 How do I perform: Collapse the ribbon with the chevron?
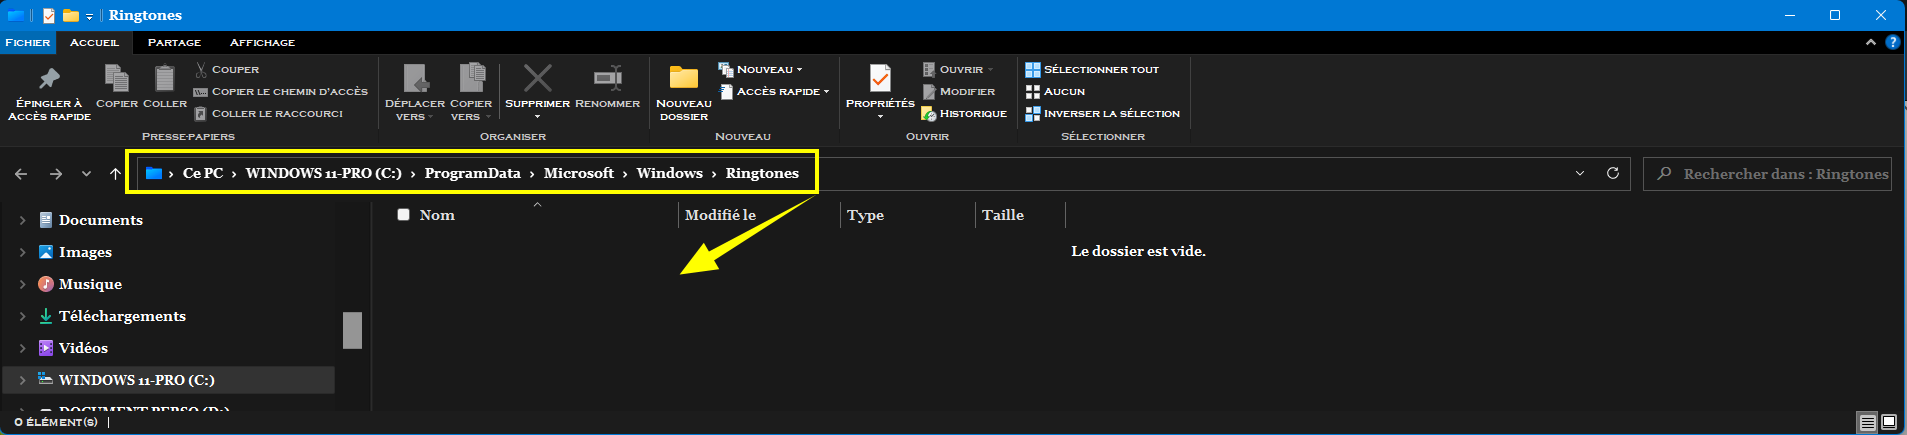[1870, 42]
